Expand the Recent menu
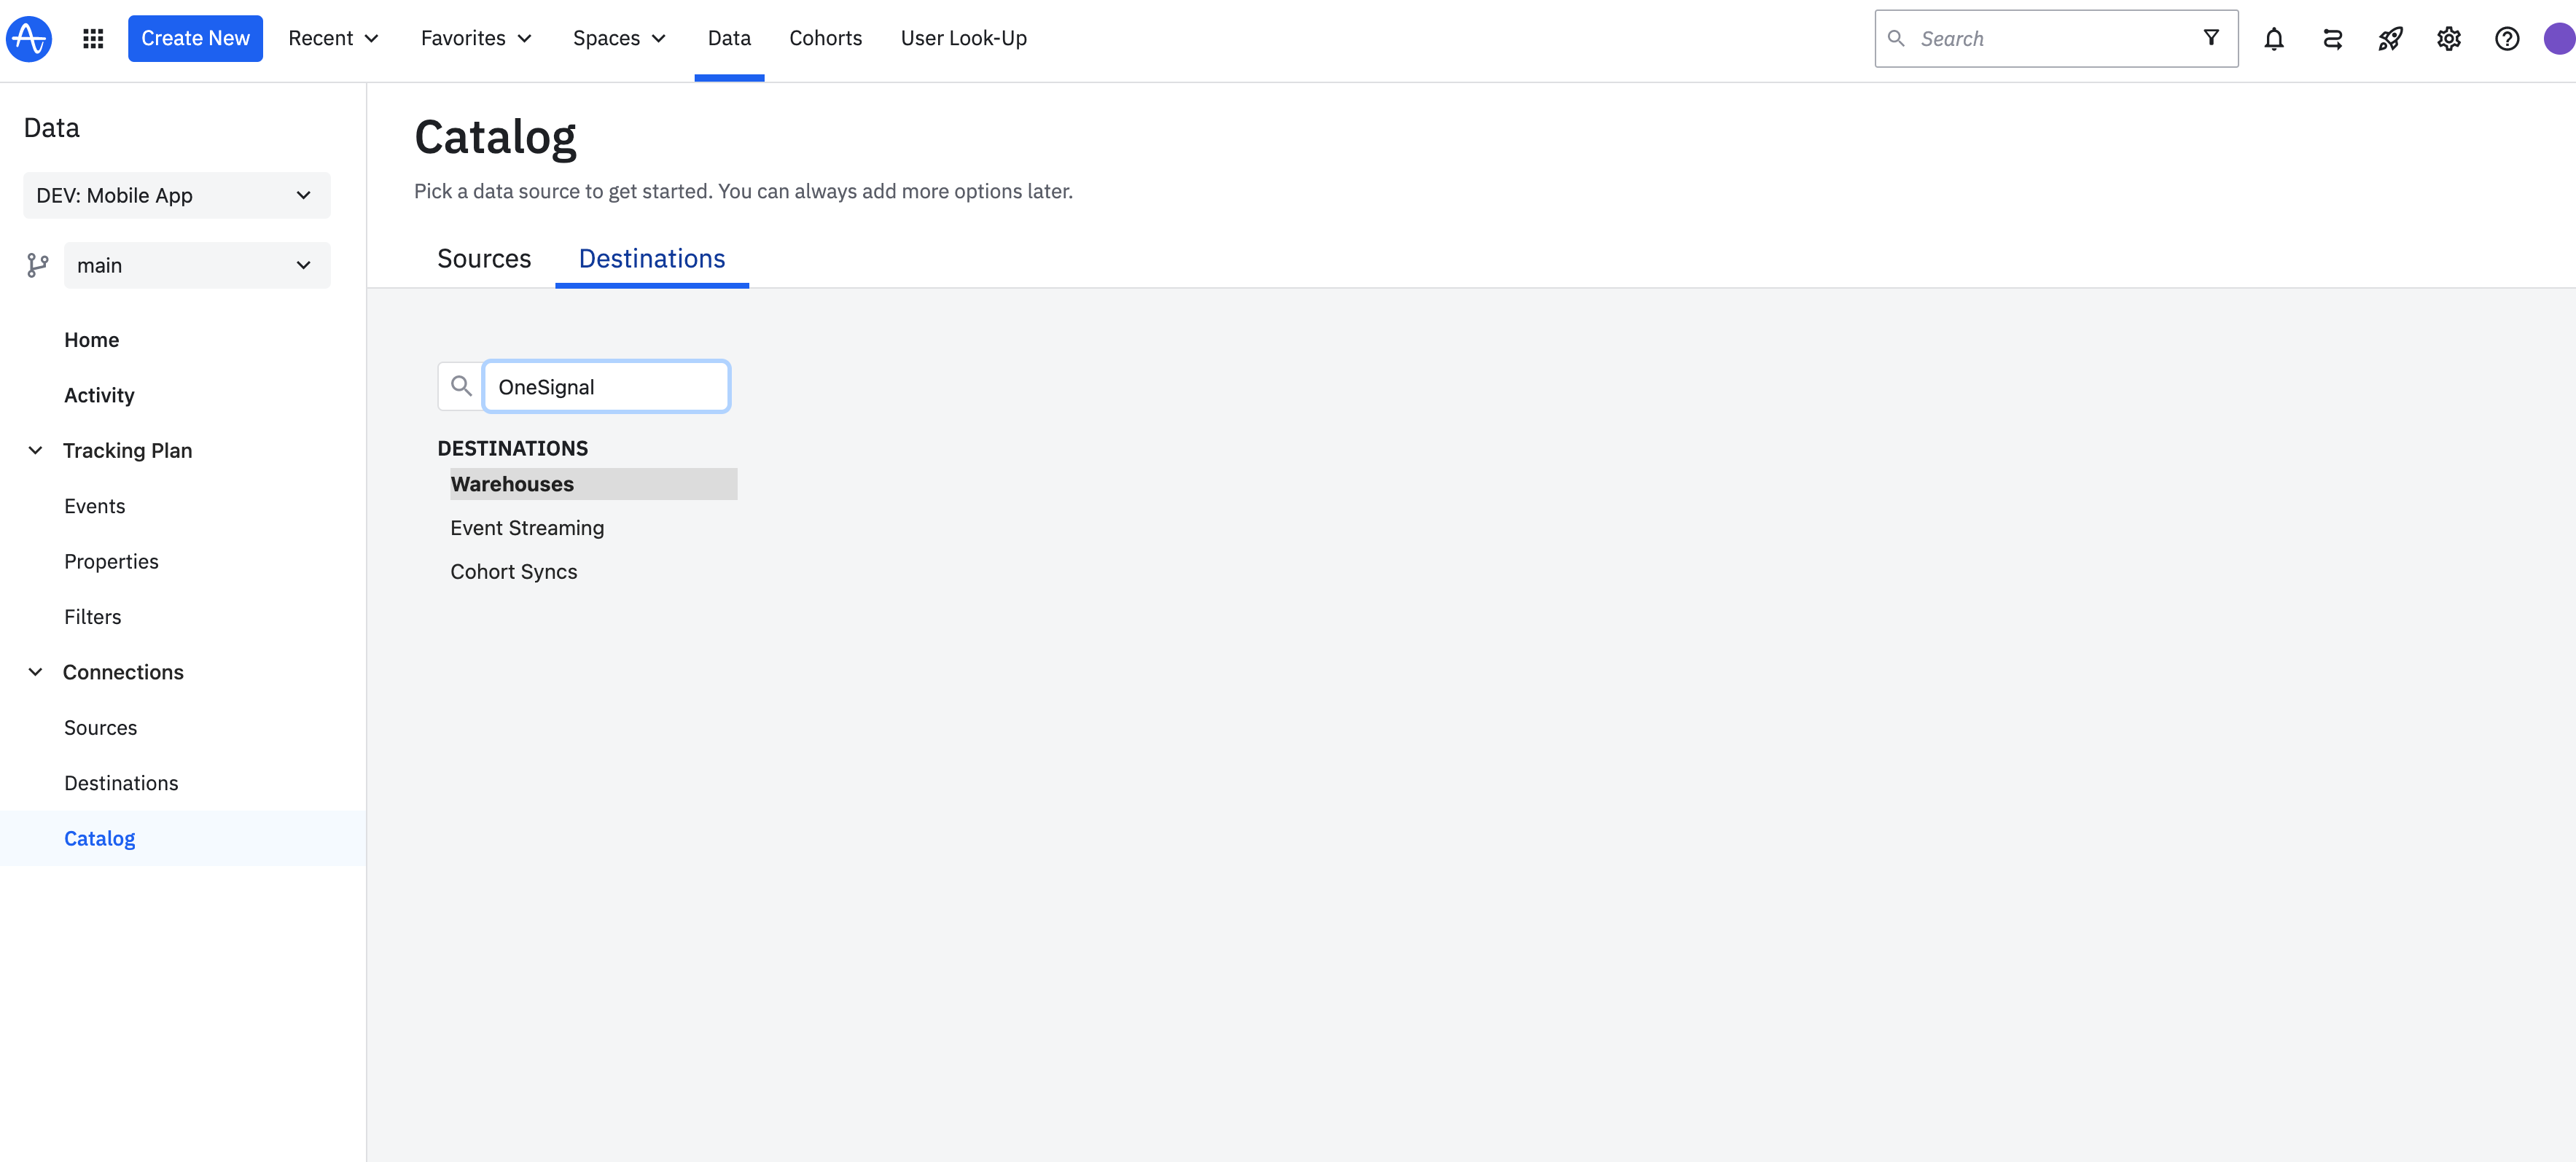2576x1162 pixels. [x=333, y=38]
